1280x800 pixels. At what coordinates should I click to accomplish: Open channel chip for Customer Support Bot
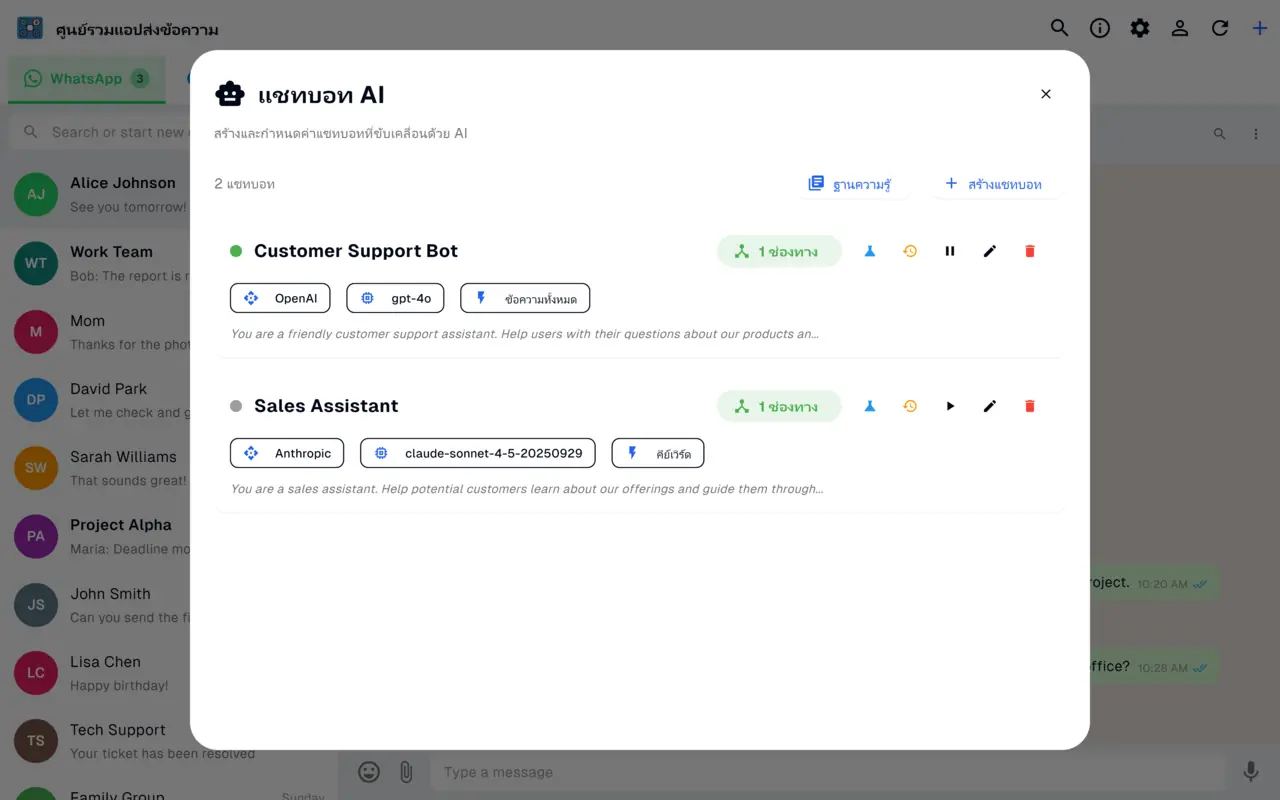click(779, 251)
